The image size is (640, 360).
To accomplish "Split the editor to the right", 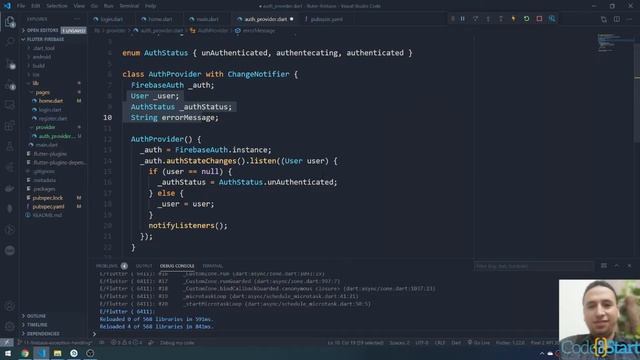I will (x=617, y=19).
